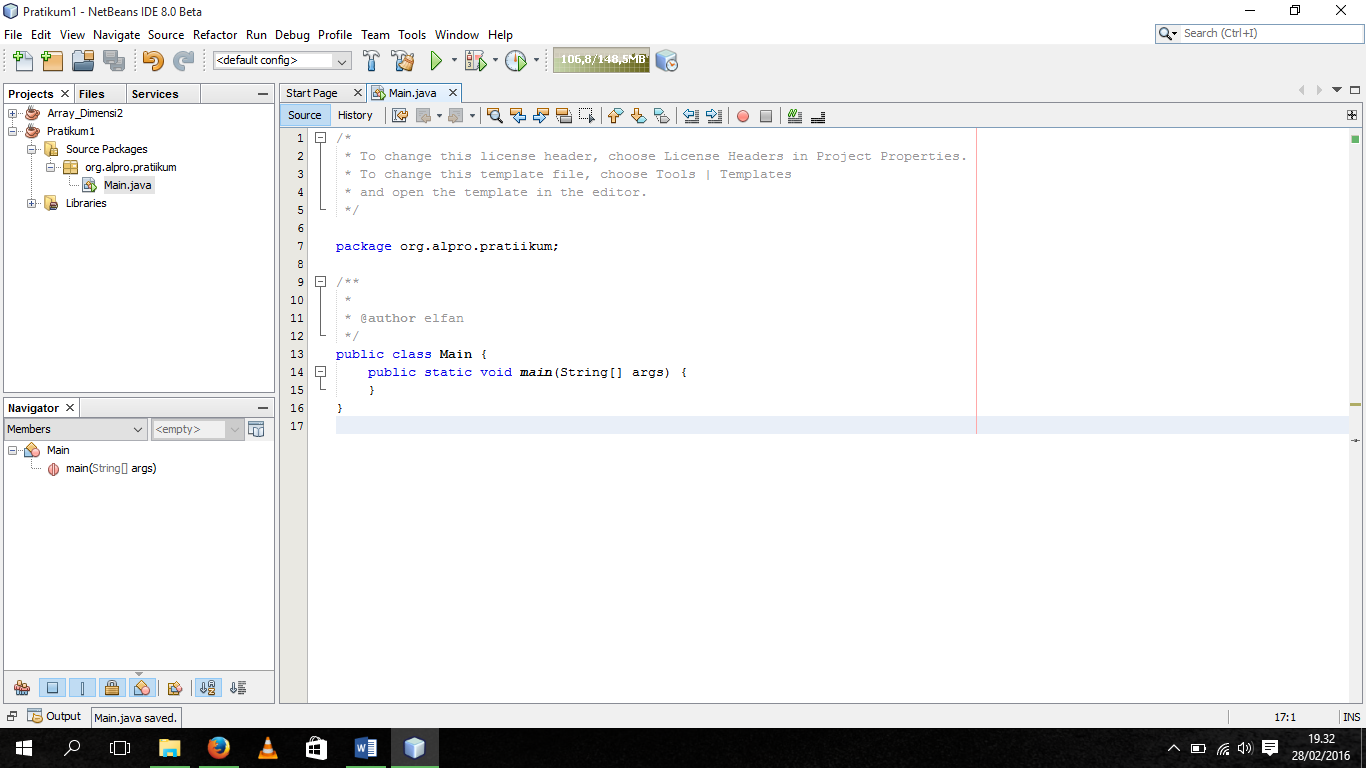The width and height of the screenshot is (1366, 768).
Task: Open the default config dropdown
Action: click(343, 60)
